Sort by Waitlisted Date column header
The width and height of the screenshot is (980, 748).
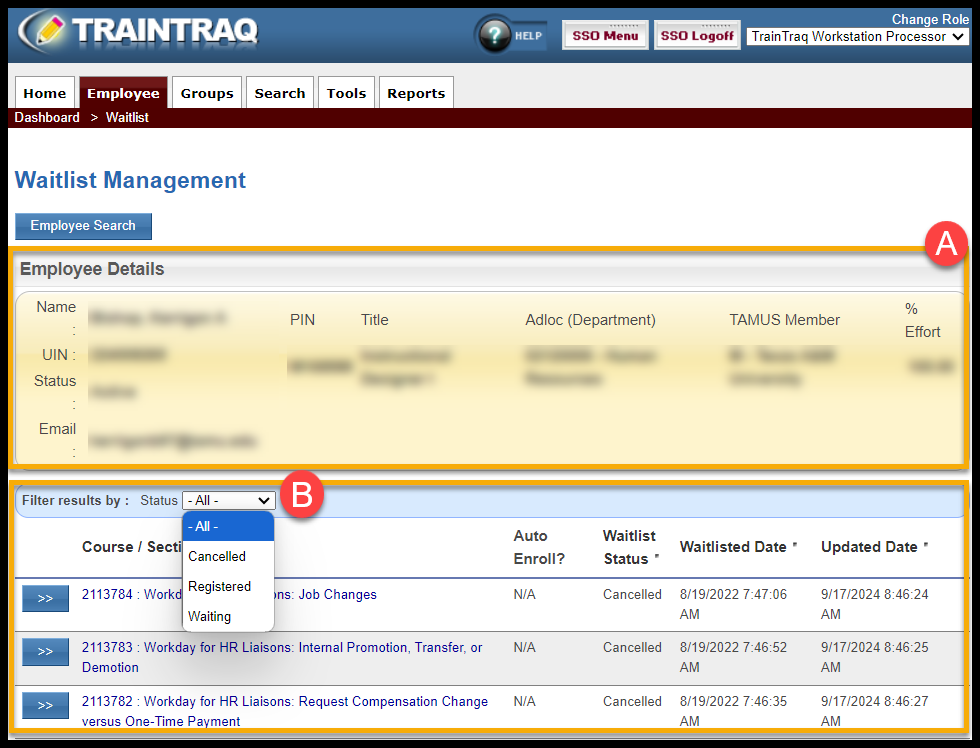pos(733,547)
